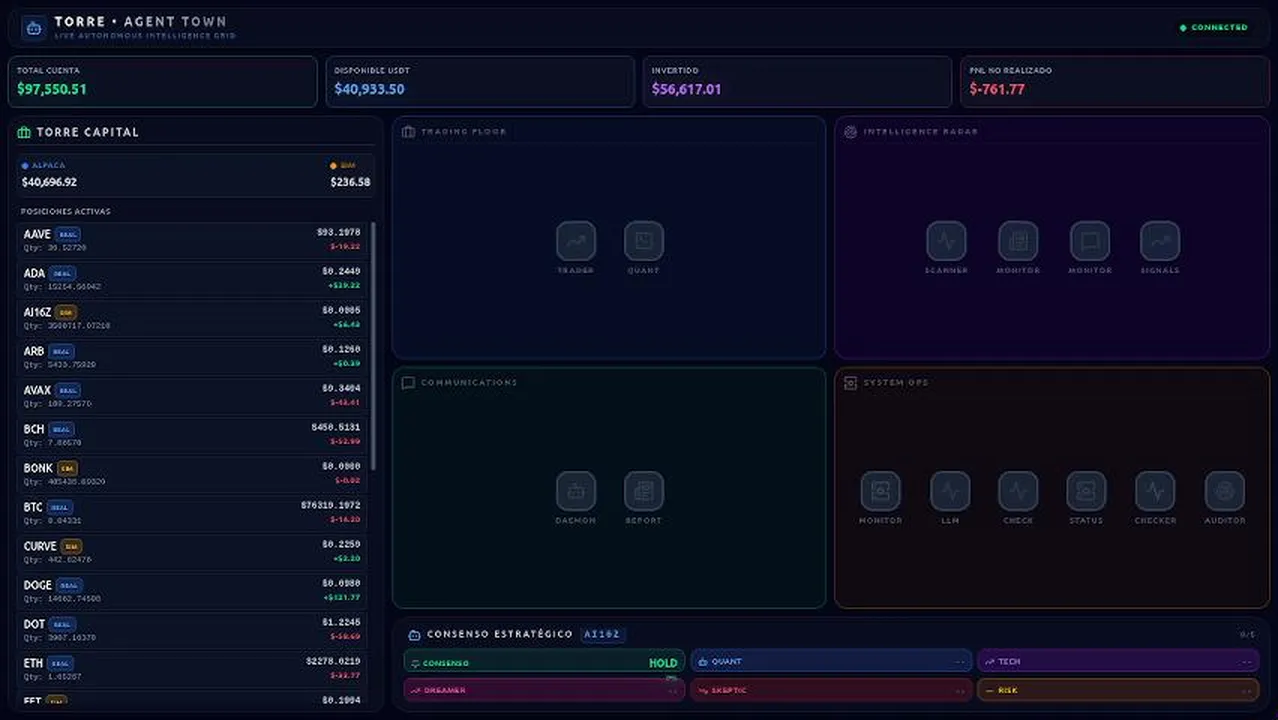Screen dimensions: 1278x720
Task: Click the positions list scrollbar
Action: tap(374, 346)
